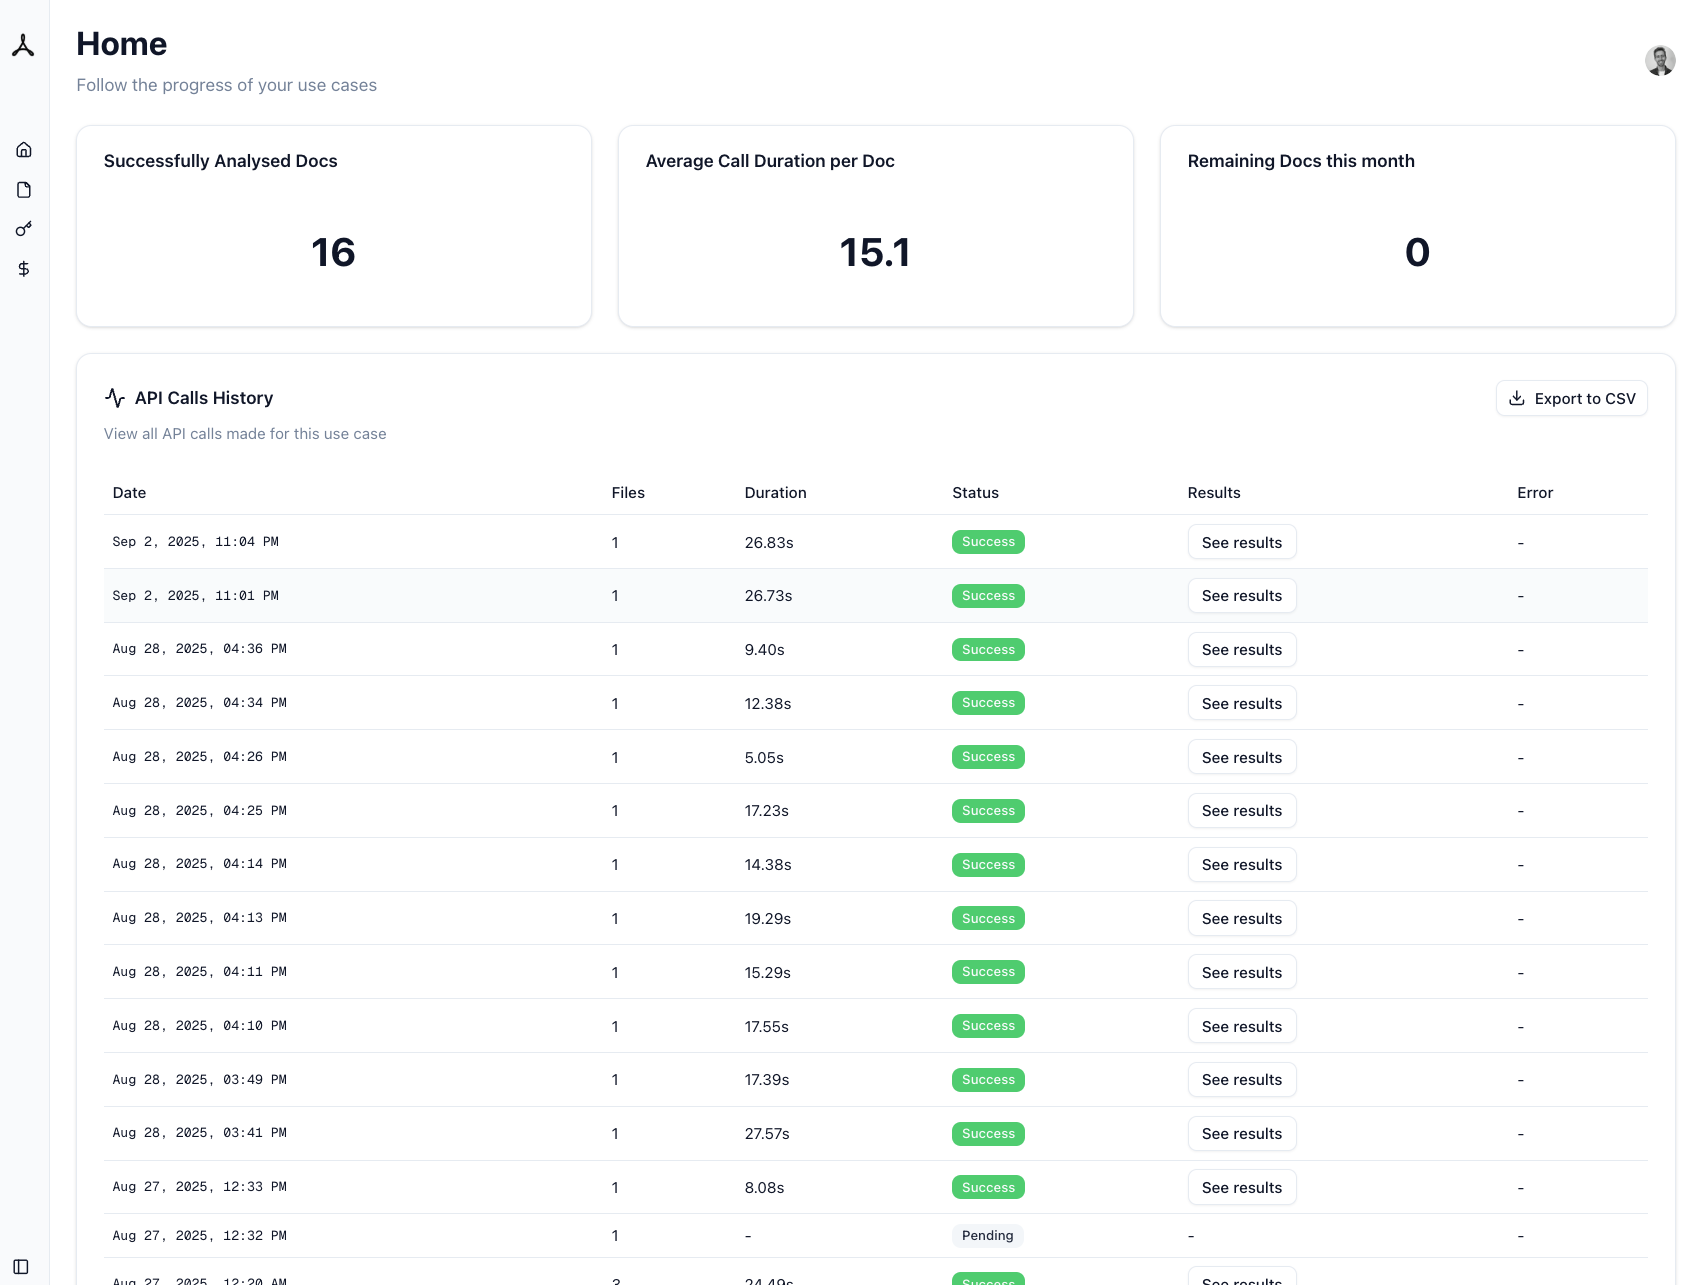Click the 15.1 average duration value
This screenshot has height=1285, width=1696.
pyautogui.click(x=875, y=252)
